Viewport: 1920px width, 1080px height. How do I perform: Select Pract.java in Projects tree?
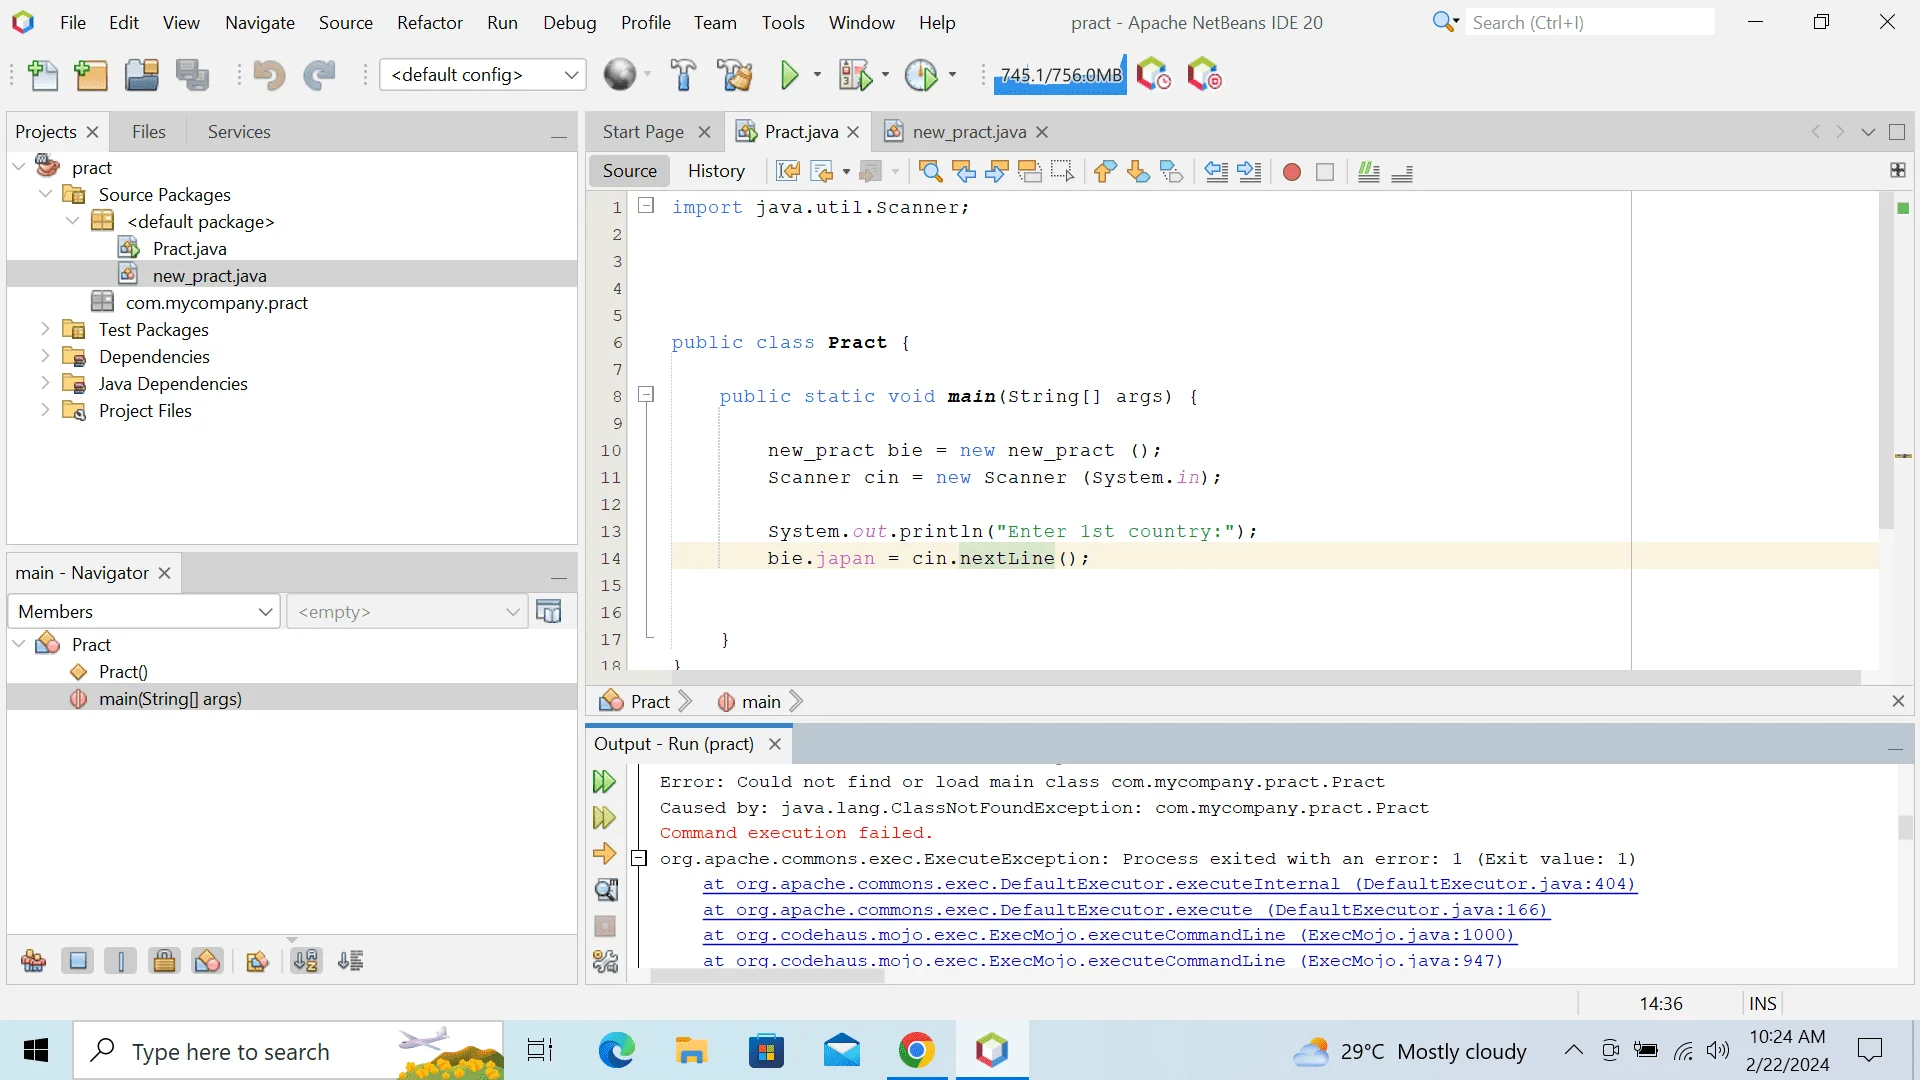pyautogui.click(x=189, y=248)
